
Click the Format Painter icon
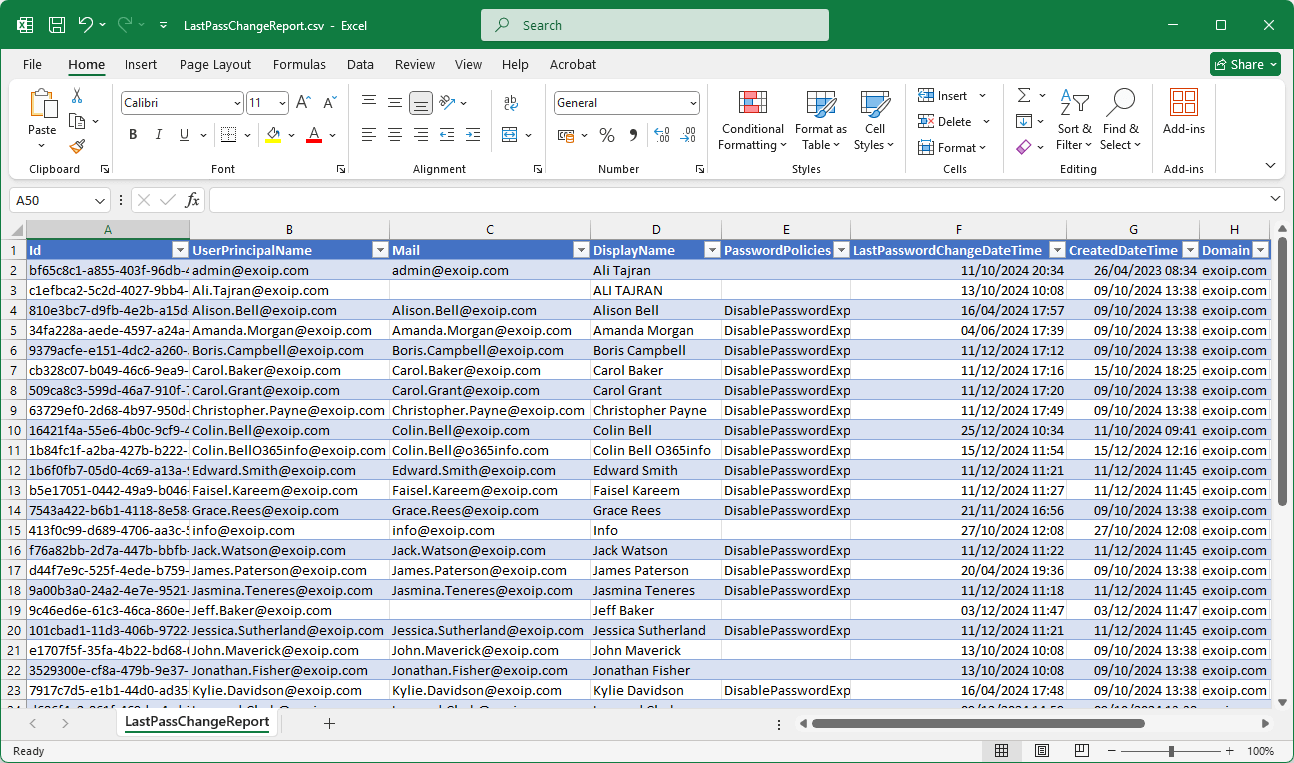(x=77, y=146)
